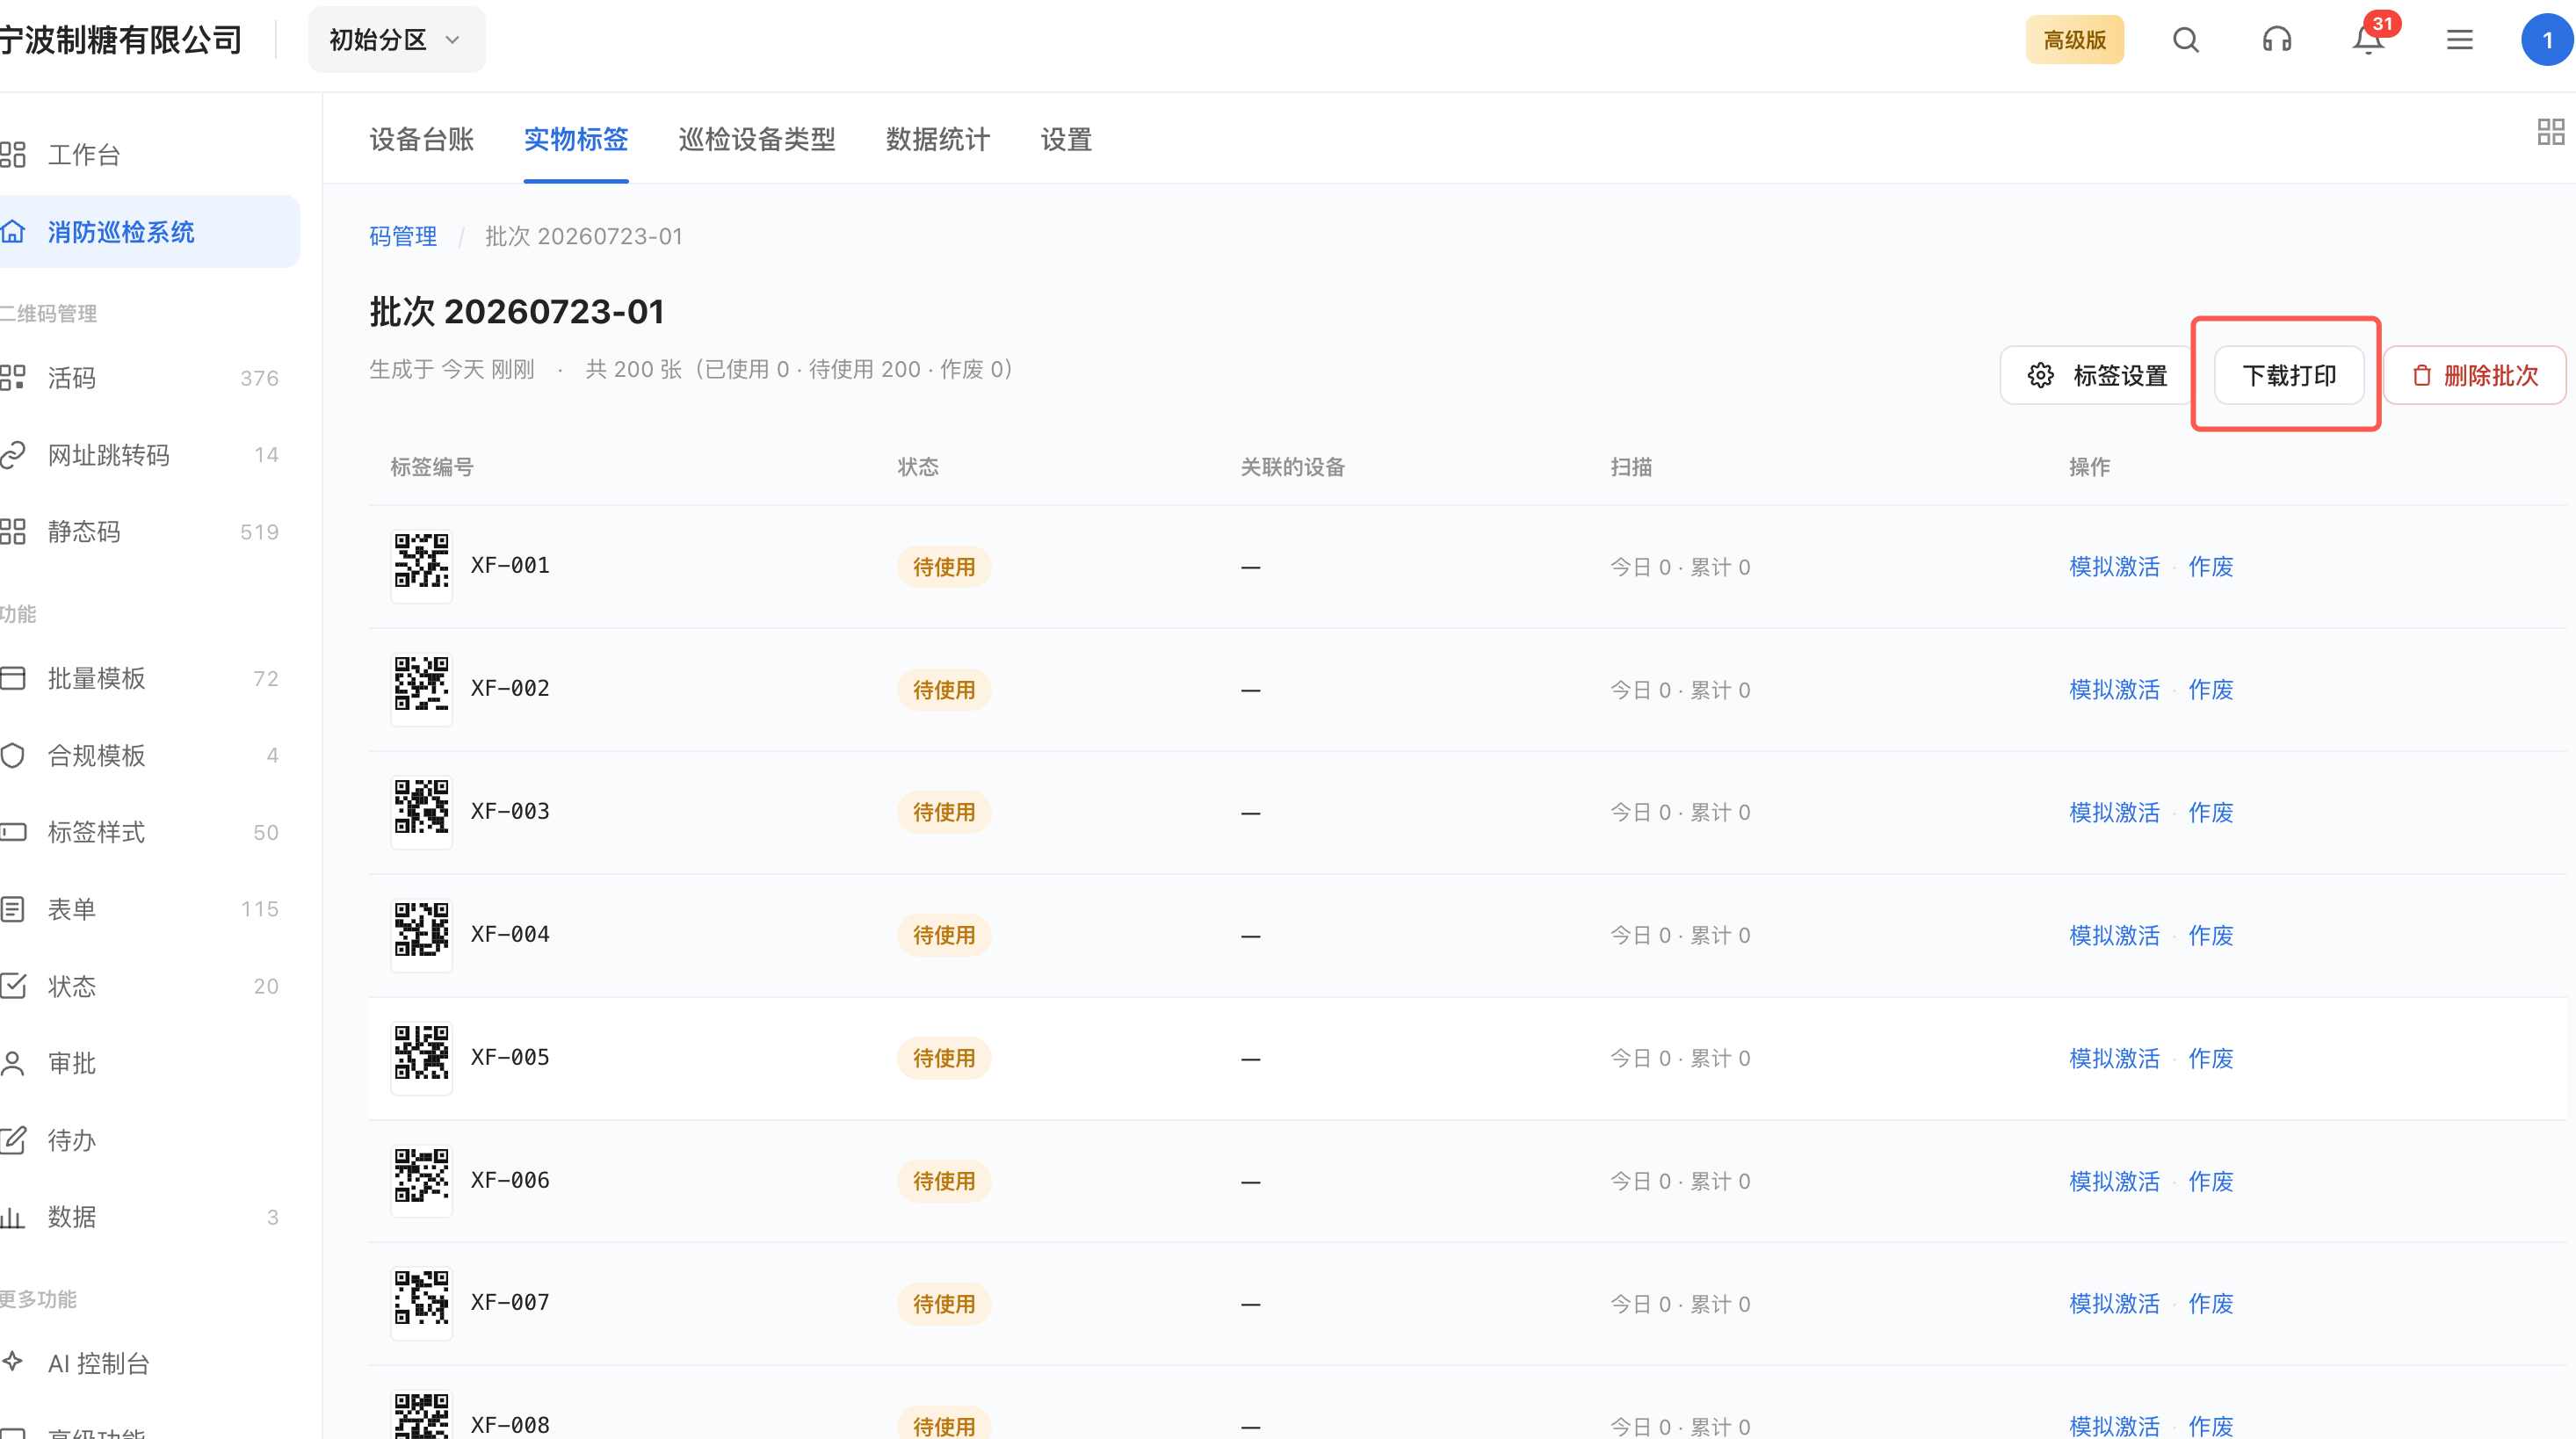The image size is (2576, 1439).
Task: Click the 下载打印 button
Action: tap(2289, 375)
